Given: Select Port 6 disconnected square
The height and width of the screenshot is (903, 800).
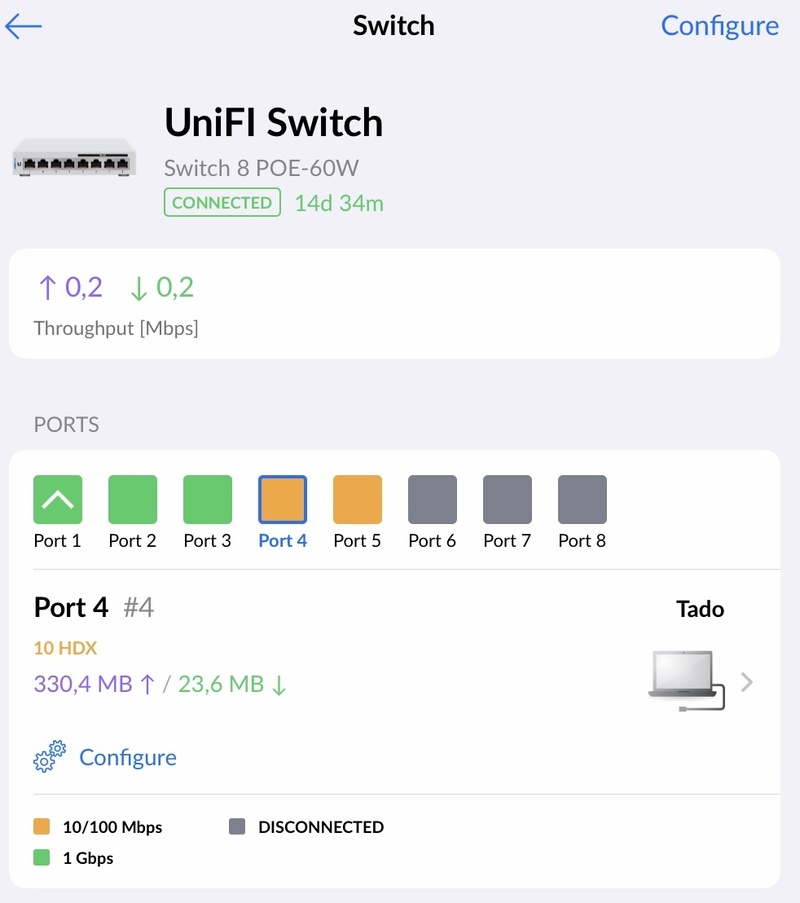Looking at the screenshot, I should (432, 499).
